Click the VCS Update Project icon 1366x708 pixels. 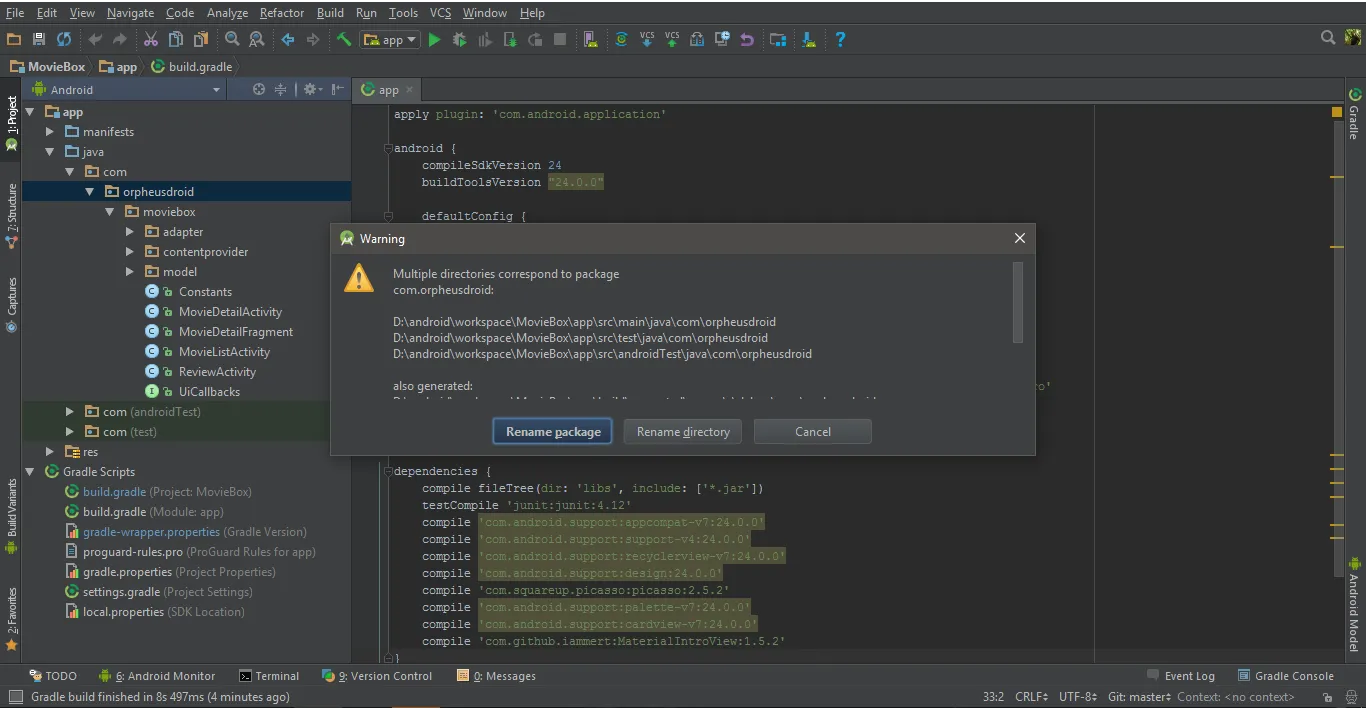(x=647, y=39)
